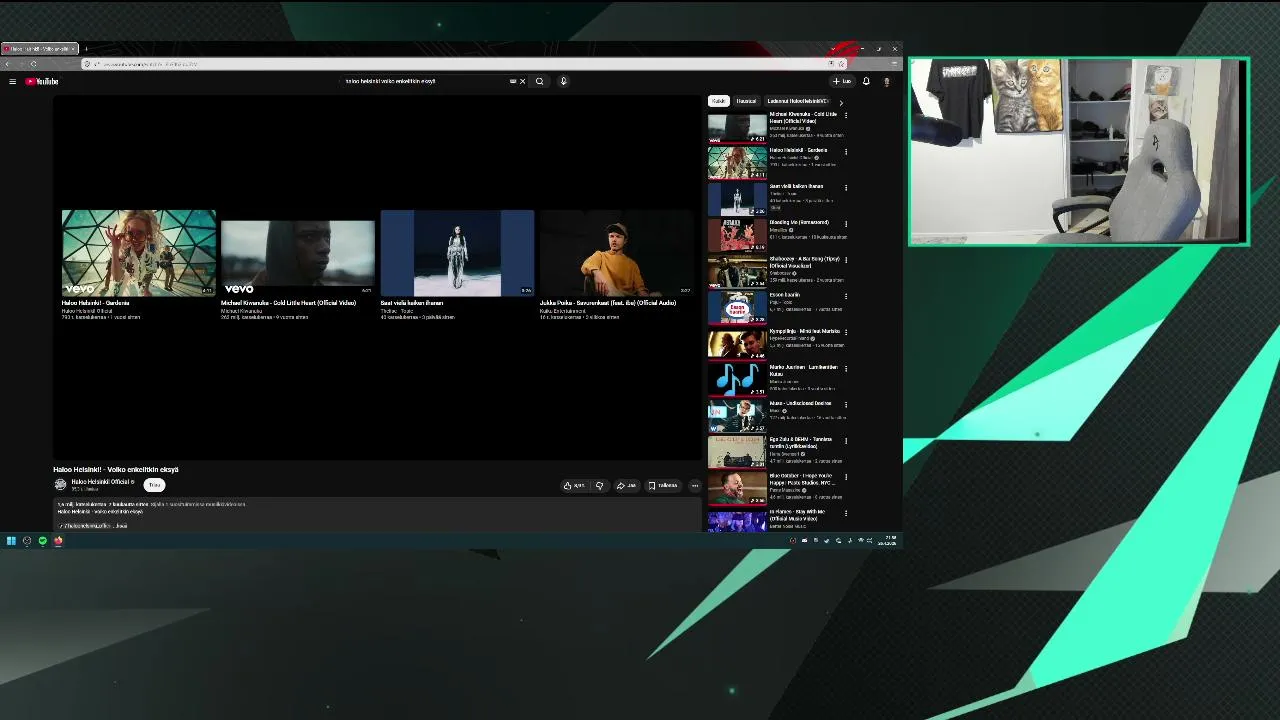
Task: Click the Luo create button
Action: click(x=842, y=81)
